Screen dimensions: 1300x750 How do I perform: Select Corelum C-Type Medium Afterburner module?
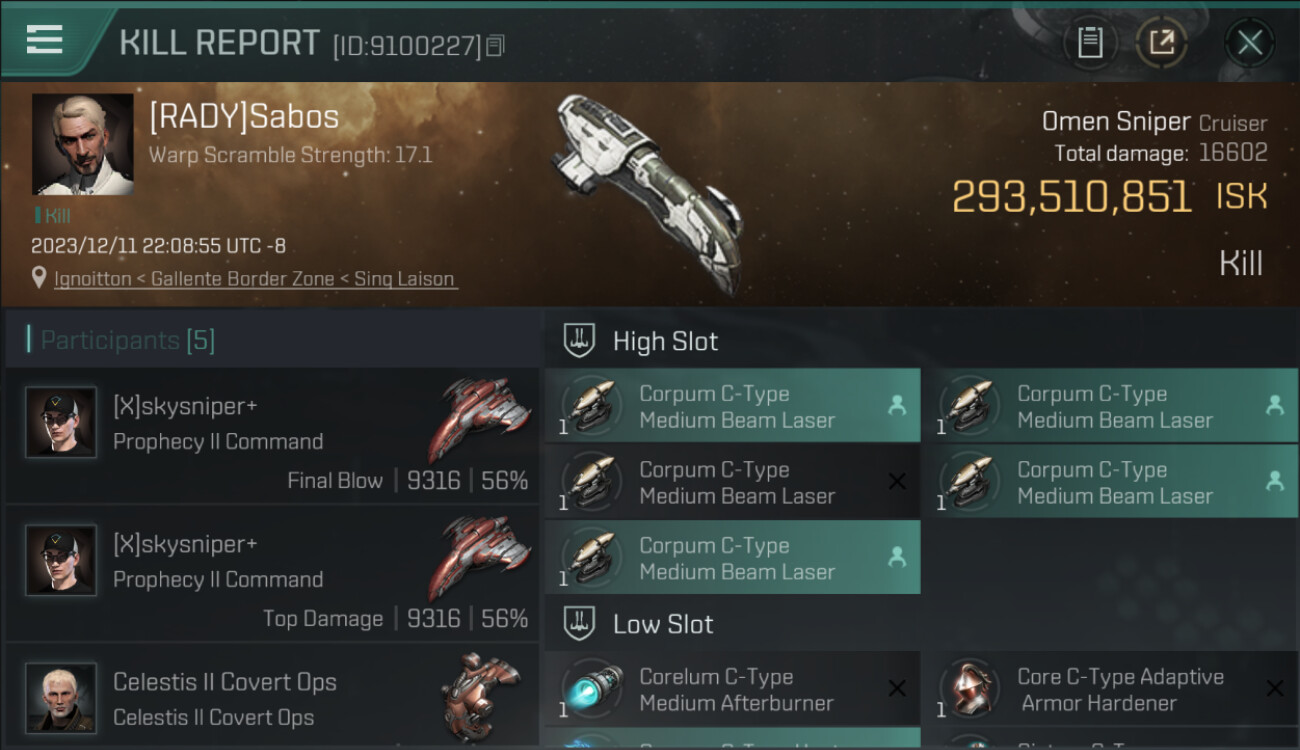tap(733, 689)
